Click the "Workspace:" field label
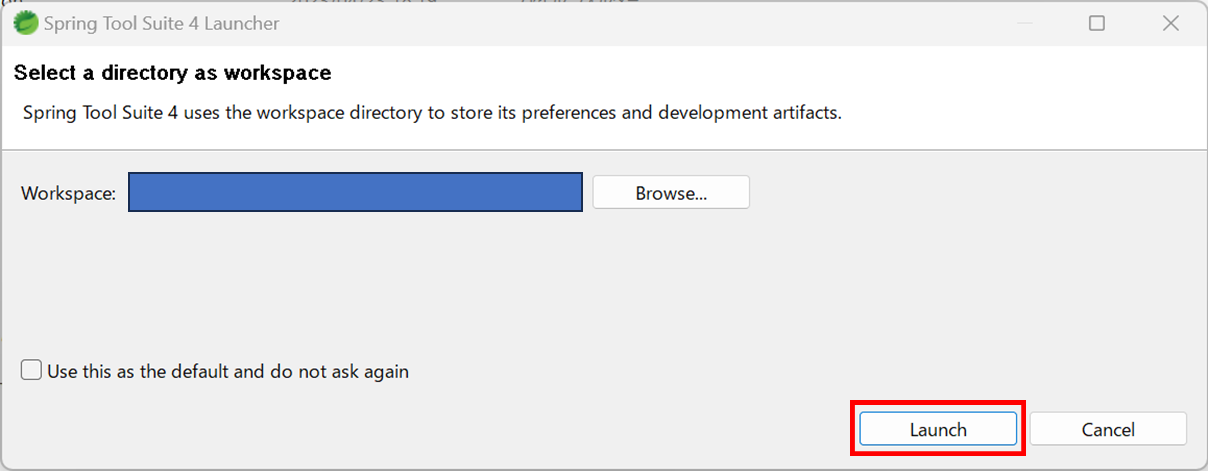Screen dimensions: 1208x471 [69, 193]
